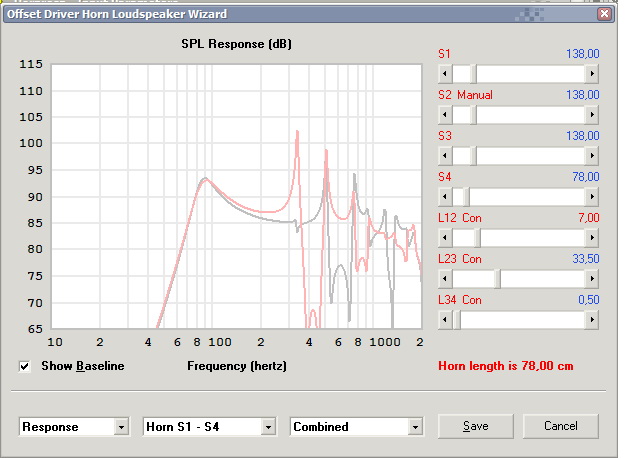Click the S4 value 78,00
The height and width of the screenshot is (458, 640).
(x=586, y=177)
